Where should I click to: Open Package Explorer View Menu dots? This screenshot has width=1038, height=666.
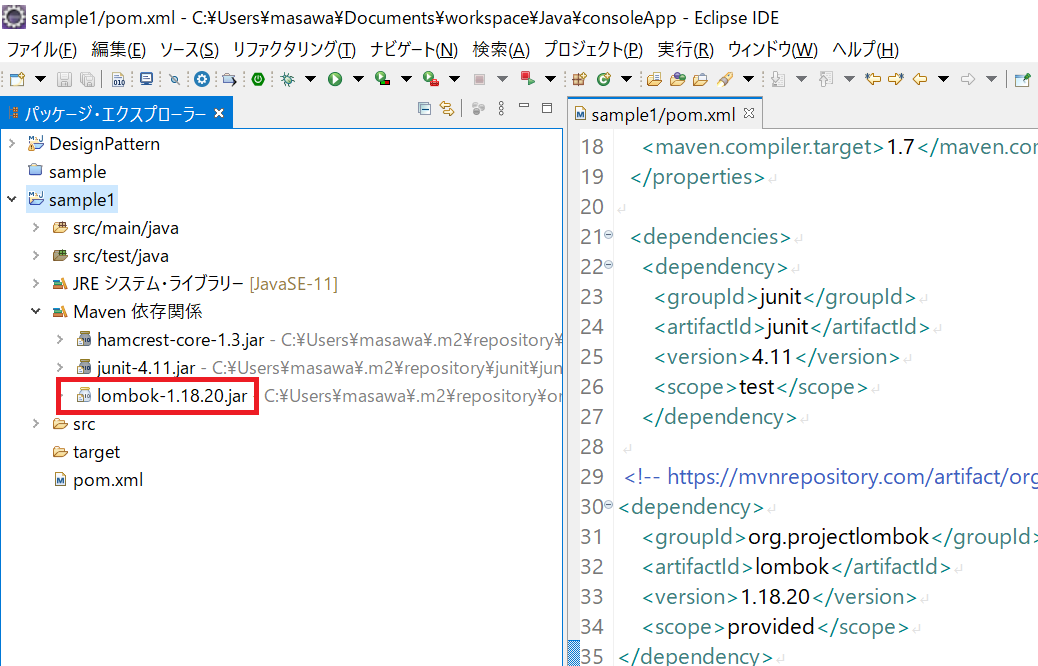pos(501,109)
